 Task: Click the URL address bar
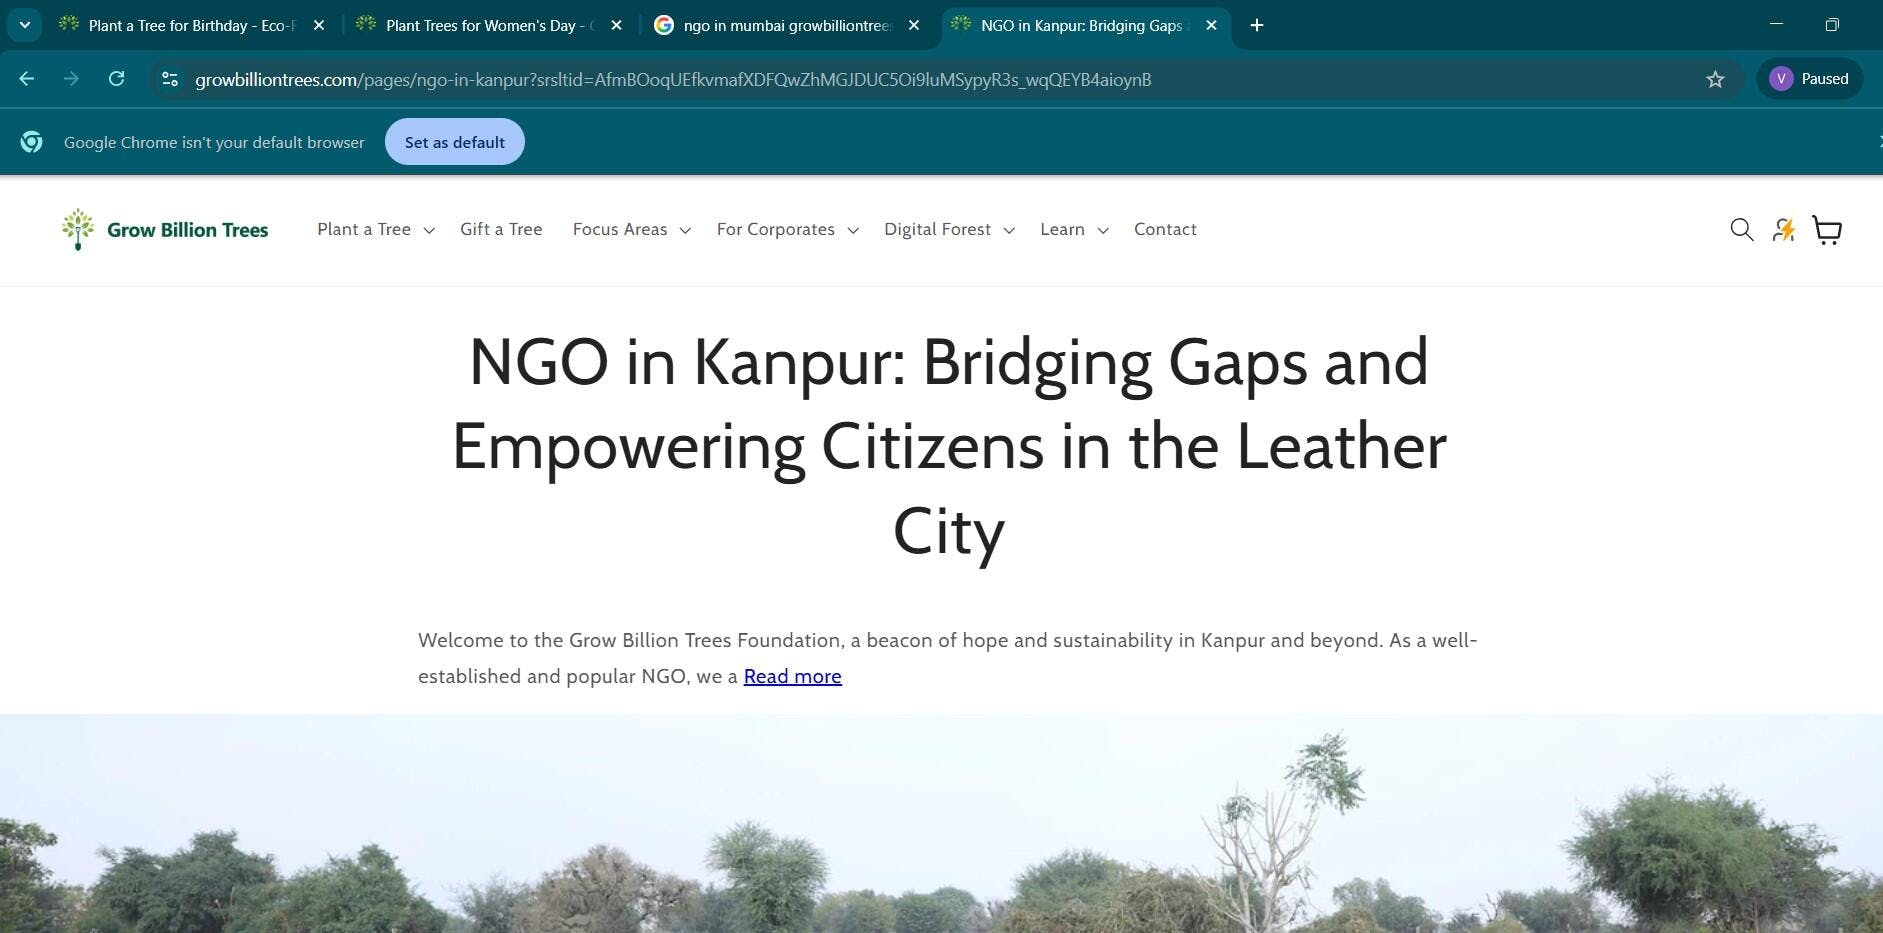click(900, 79)
